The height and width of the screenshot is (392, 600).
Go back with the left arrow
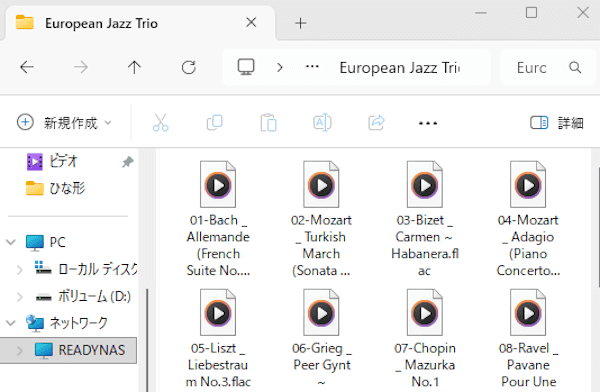click(27, 67)
